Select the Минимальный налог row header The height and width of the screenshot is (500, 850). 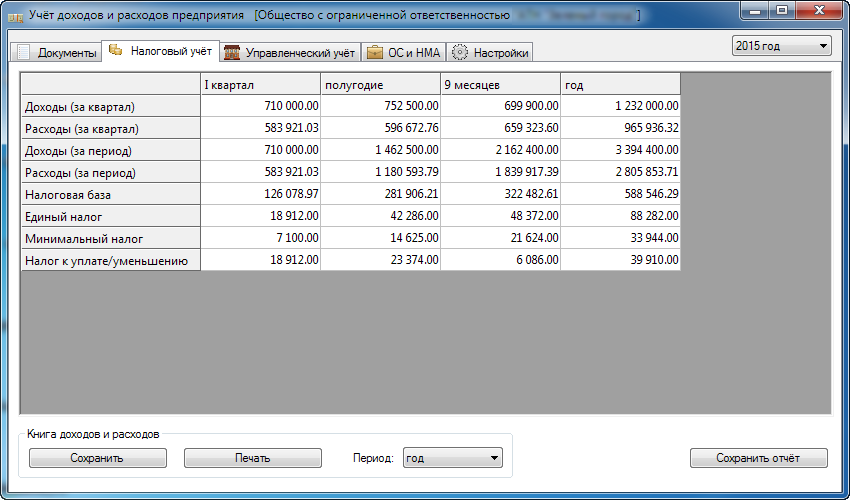pos(111,238)
